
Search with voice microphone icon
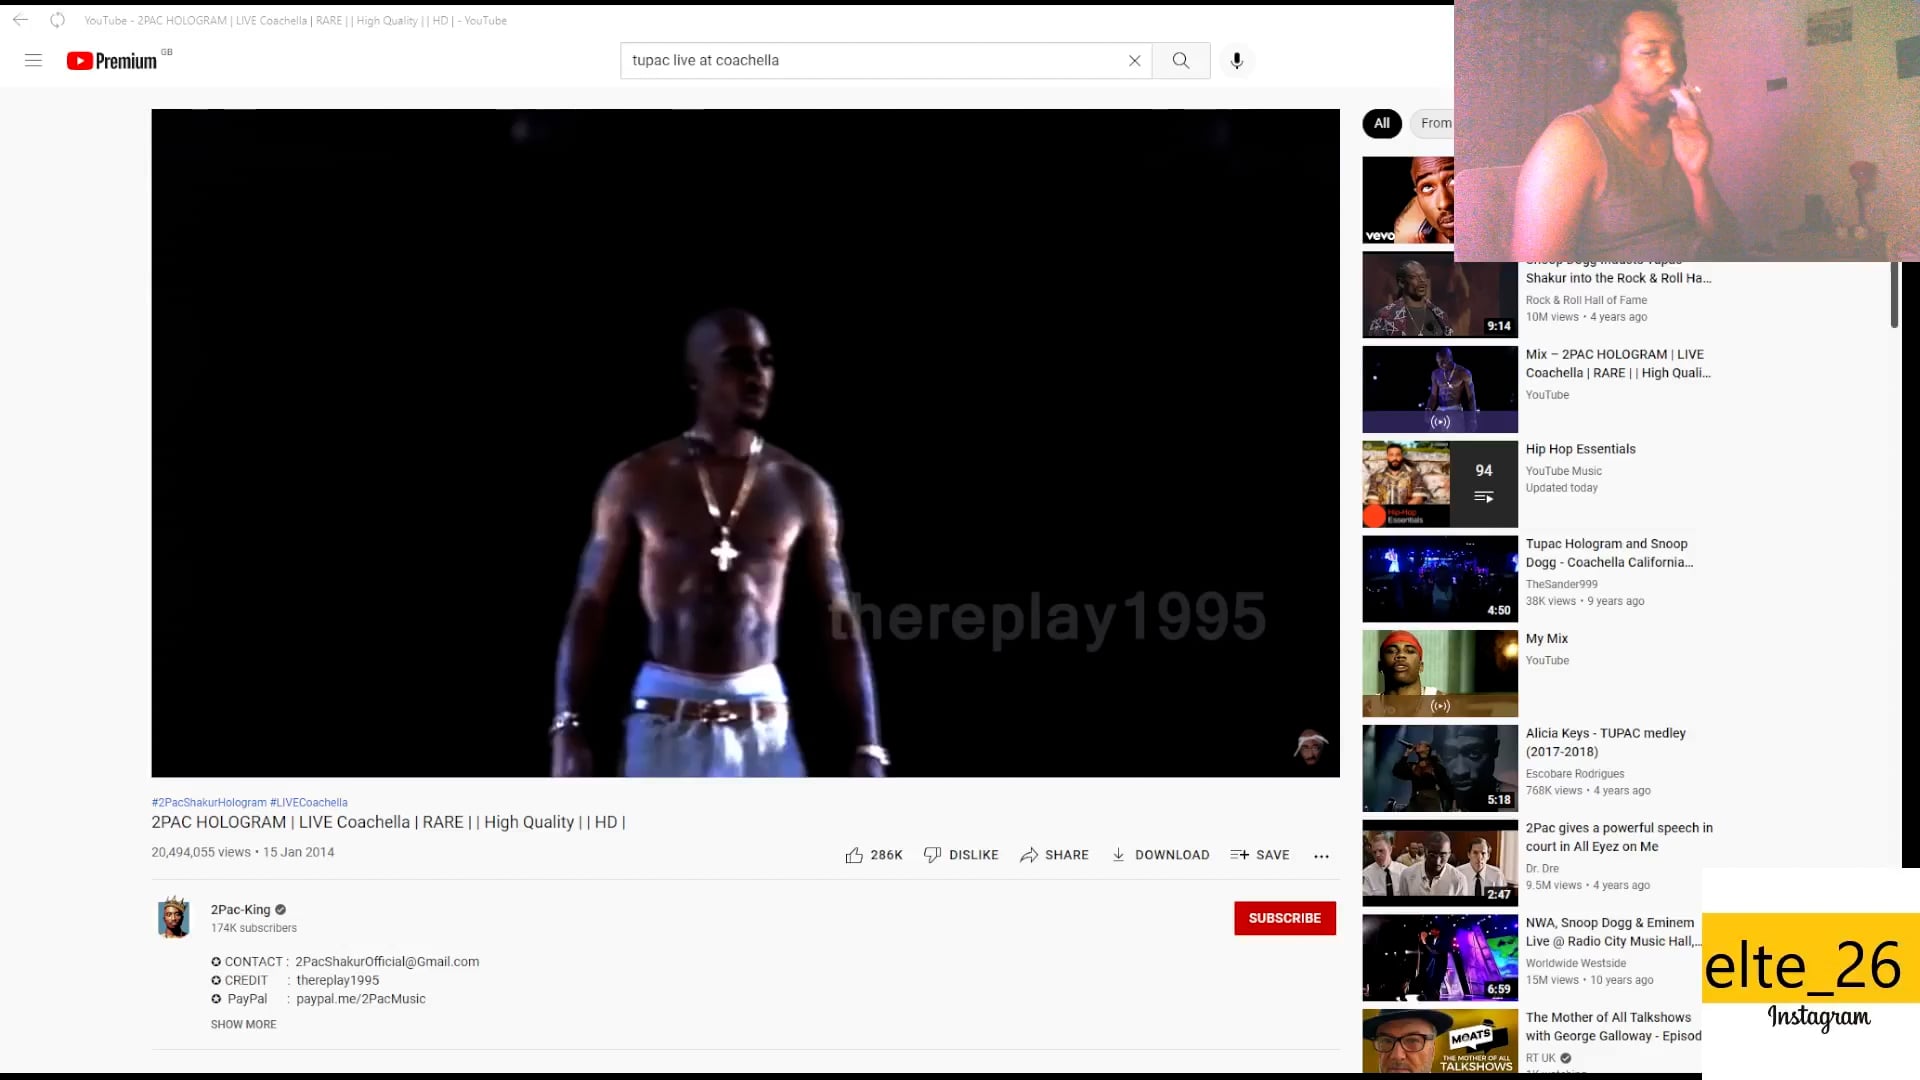[x=1236, y=60]
